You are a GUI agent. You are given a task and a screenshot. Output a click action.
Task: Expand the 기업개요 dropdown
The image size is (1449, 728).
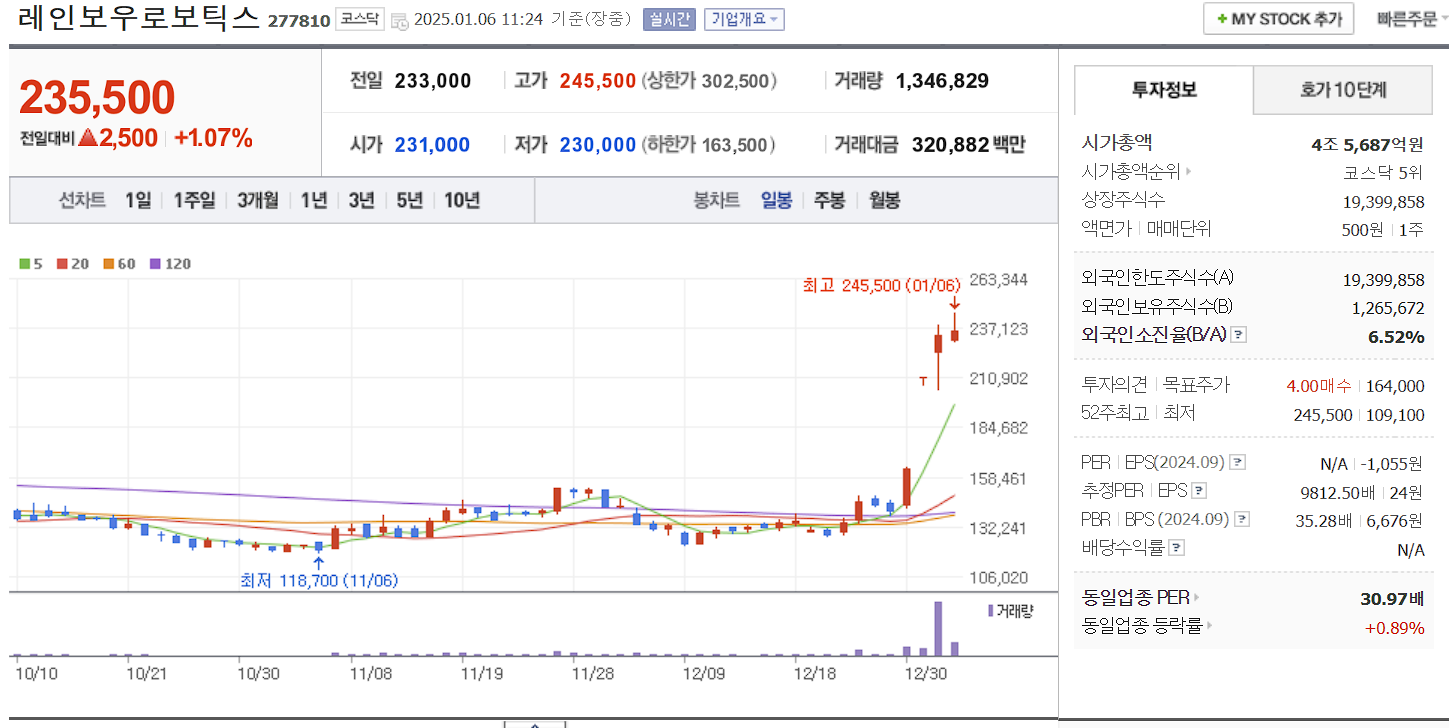(x=744, y=19)
